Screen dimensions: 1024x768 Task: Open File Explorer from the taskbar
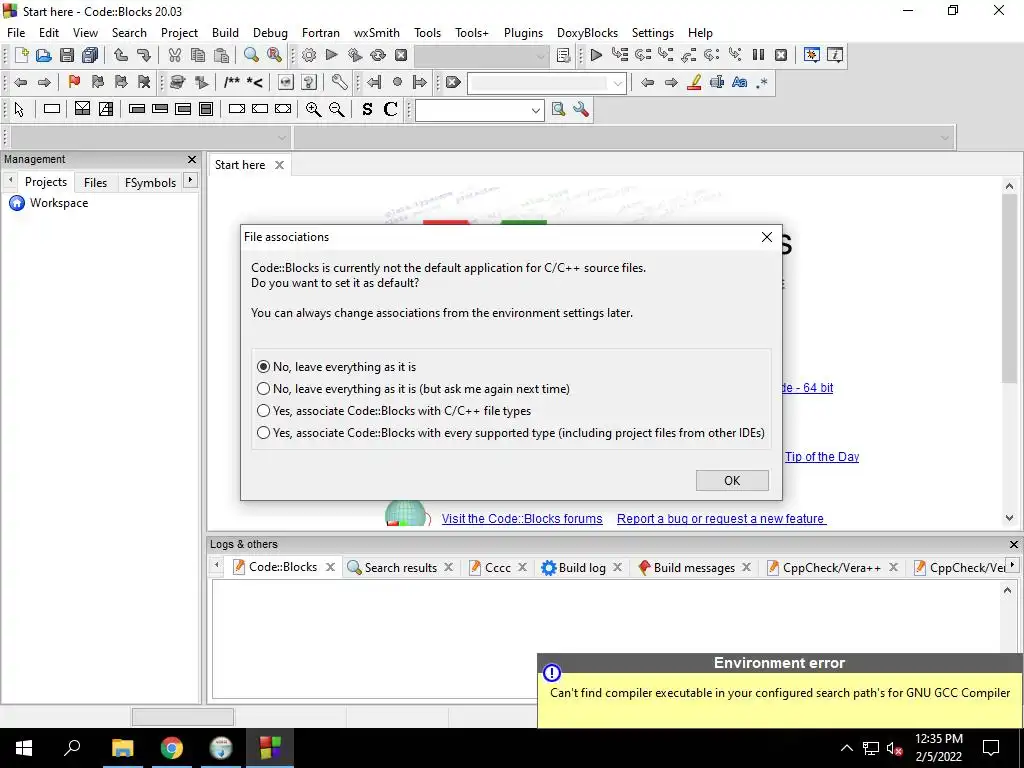pos(122,748)
